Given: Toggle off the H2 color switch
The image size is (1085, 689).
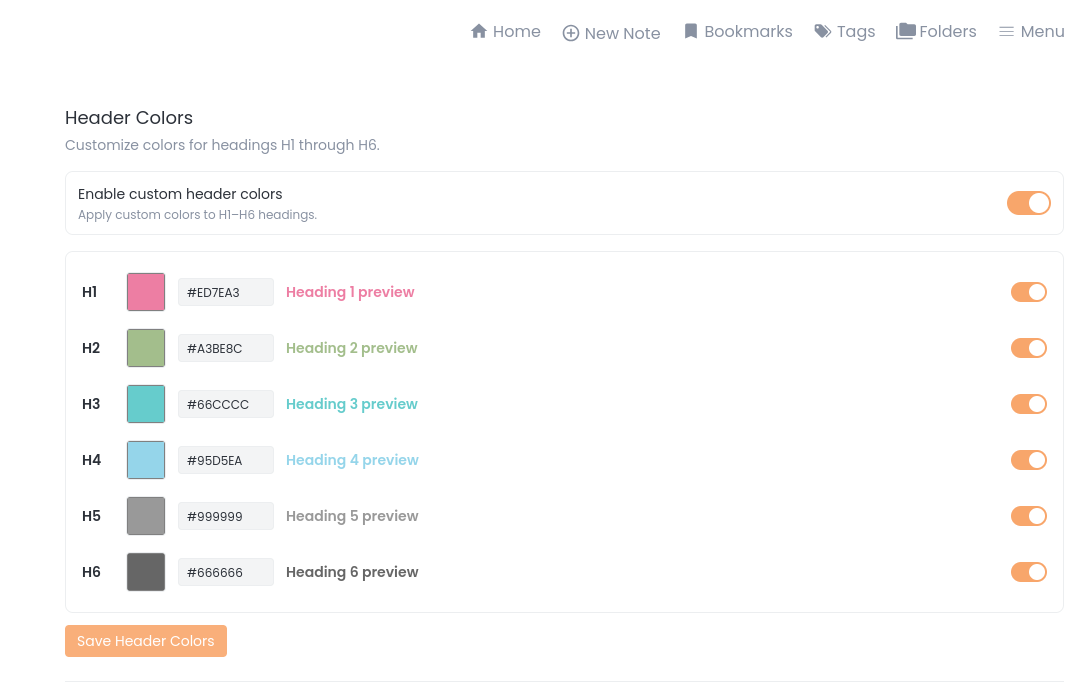Looking at the screenshot, I should point(1029,348).
